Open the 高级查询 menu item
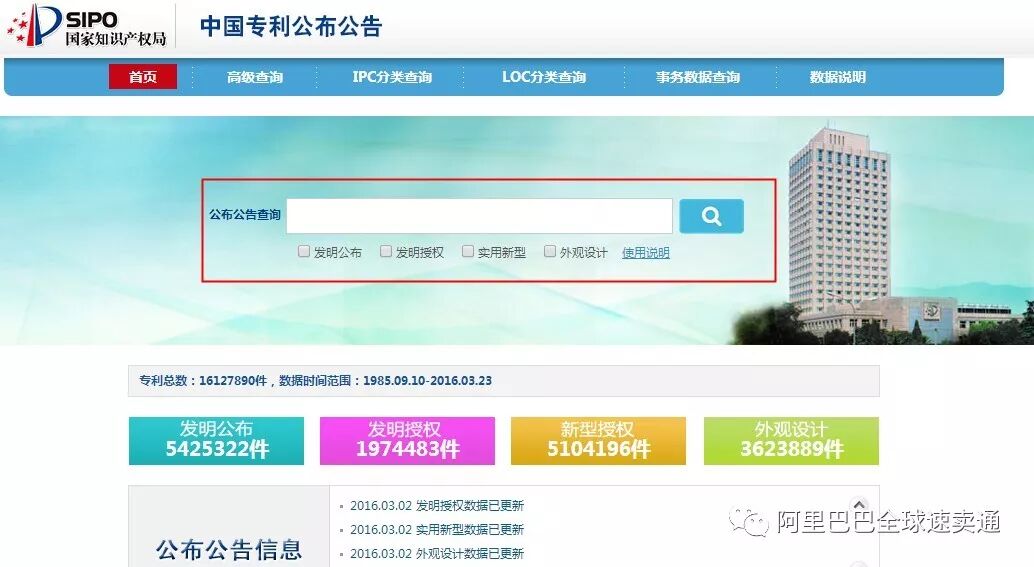1034x567 pixels. click(255, 77)
